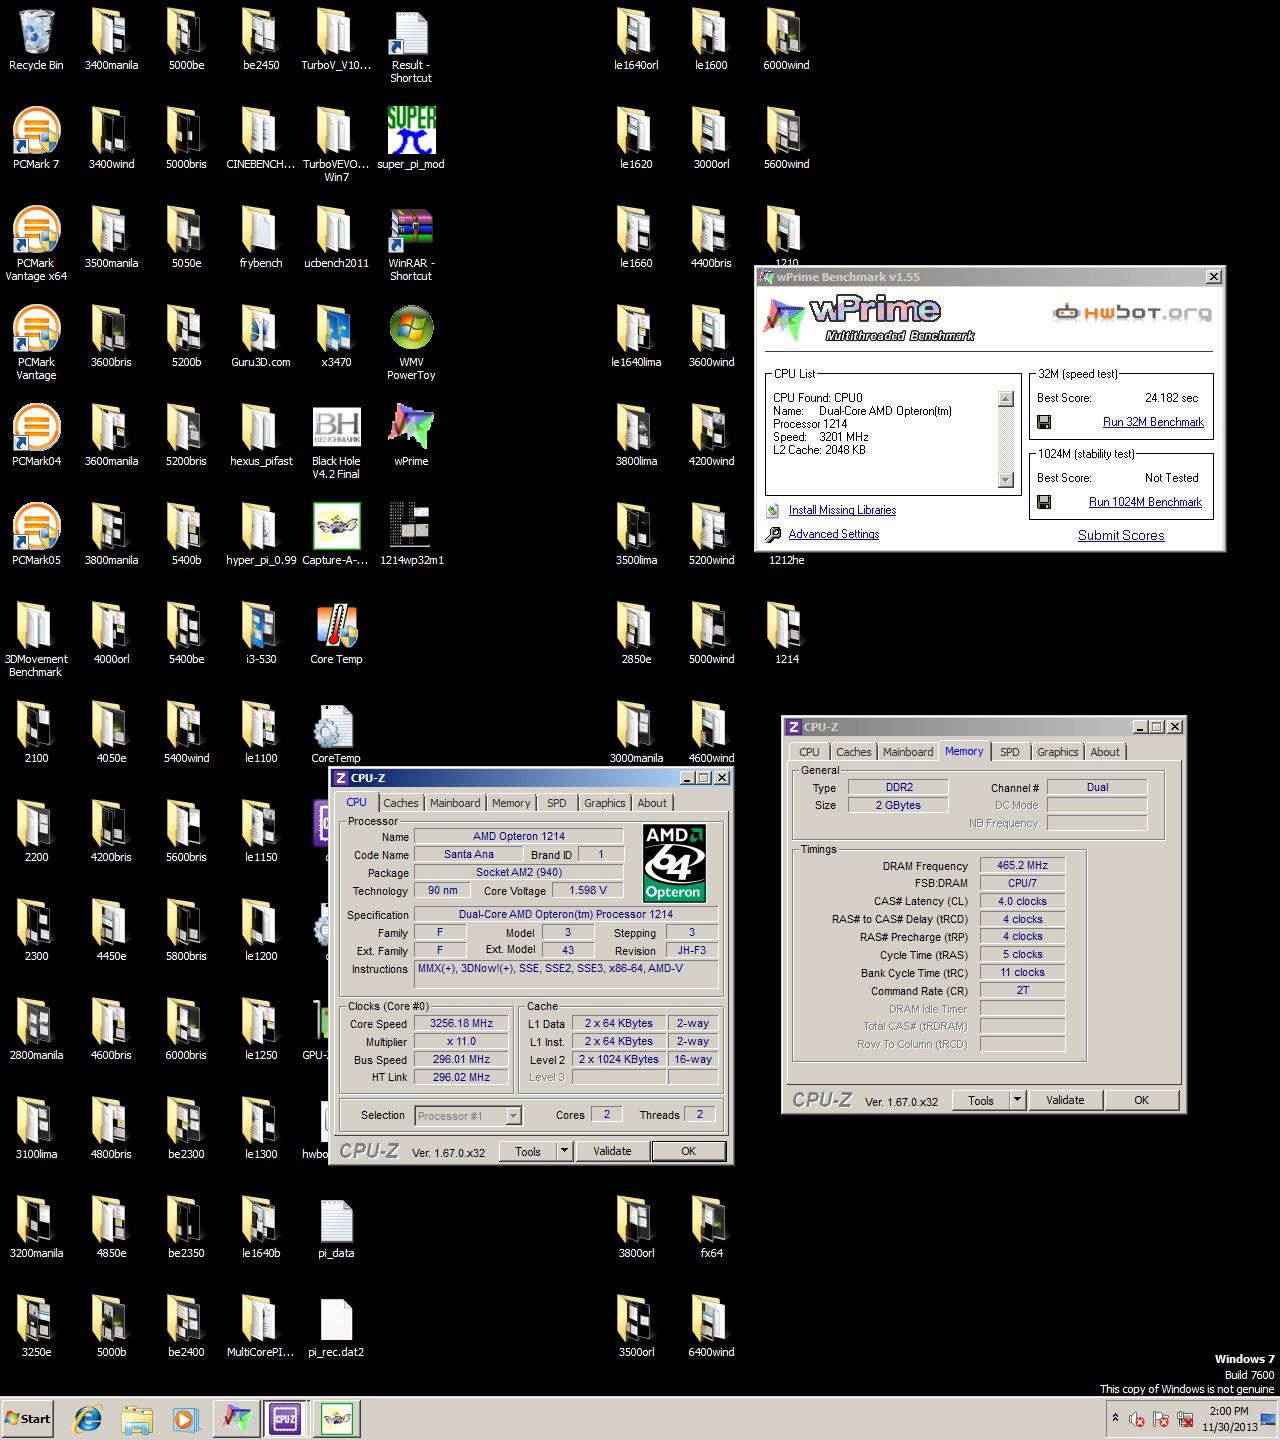The height and width of the screenshot is (1440, 1280).
Task: Click Tools button in CPU-Z CPU window
Action: 528,1151
